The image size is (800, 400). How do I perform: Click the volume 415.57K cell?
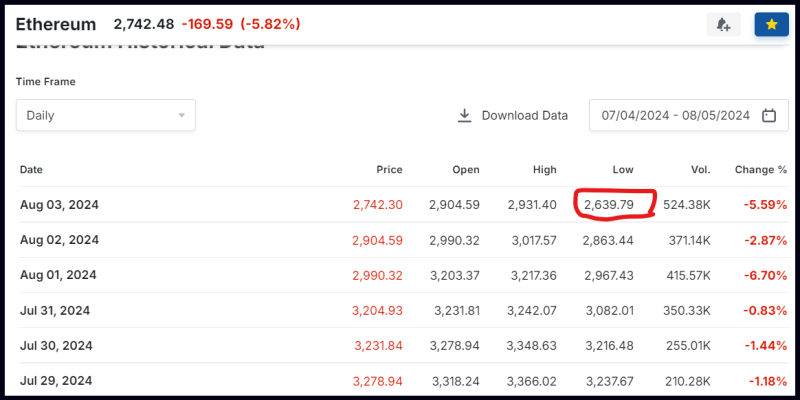688,276
